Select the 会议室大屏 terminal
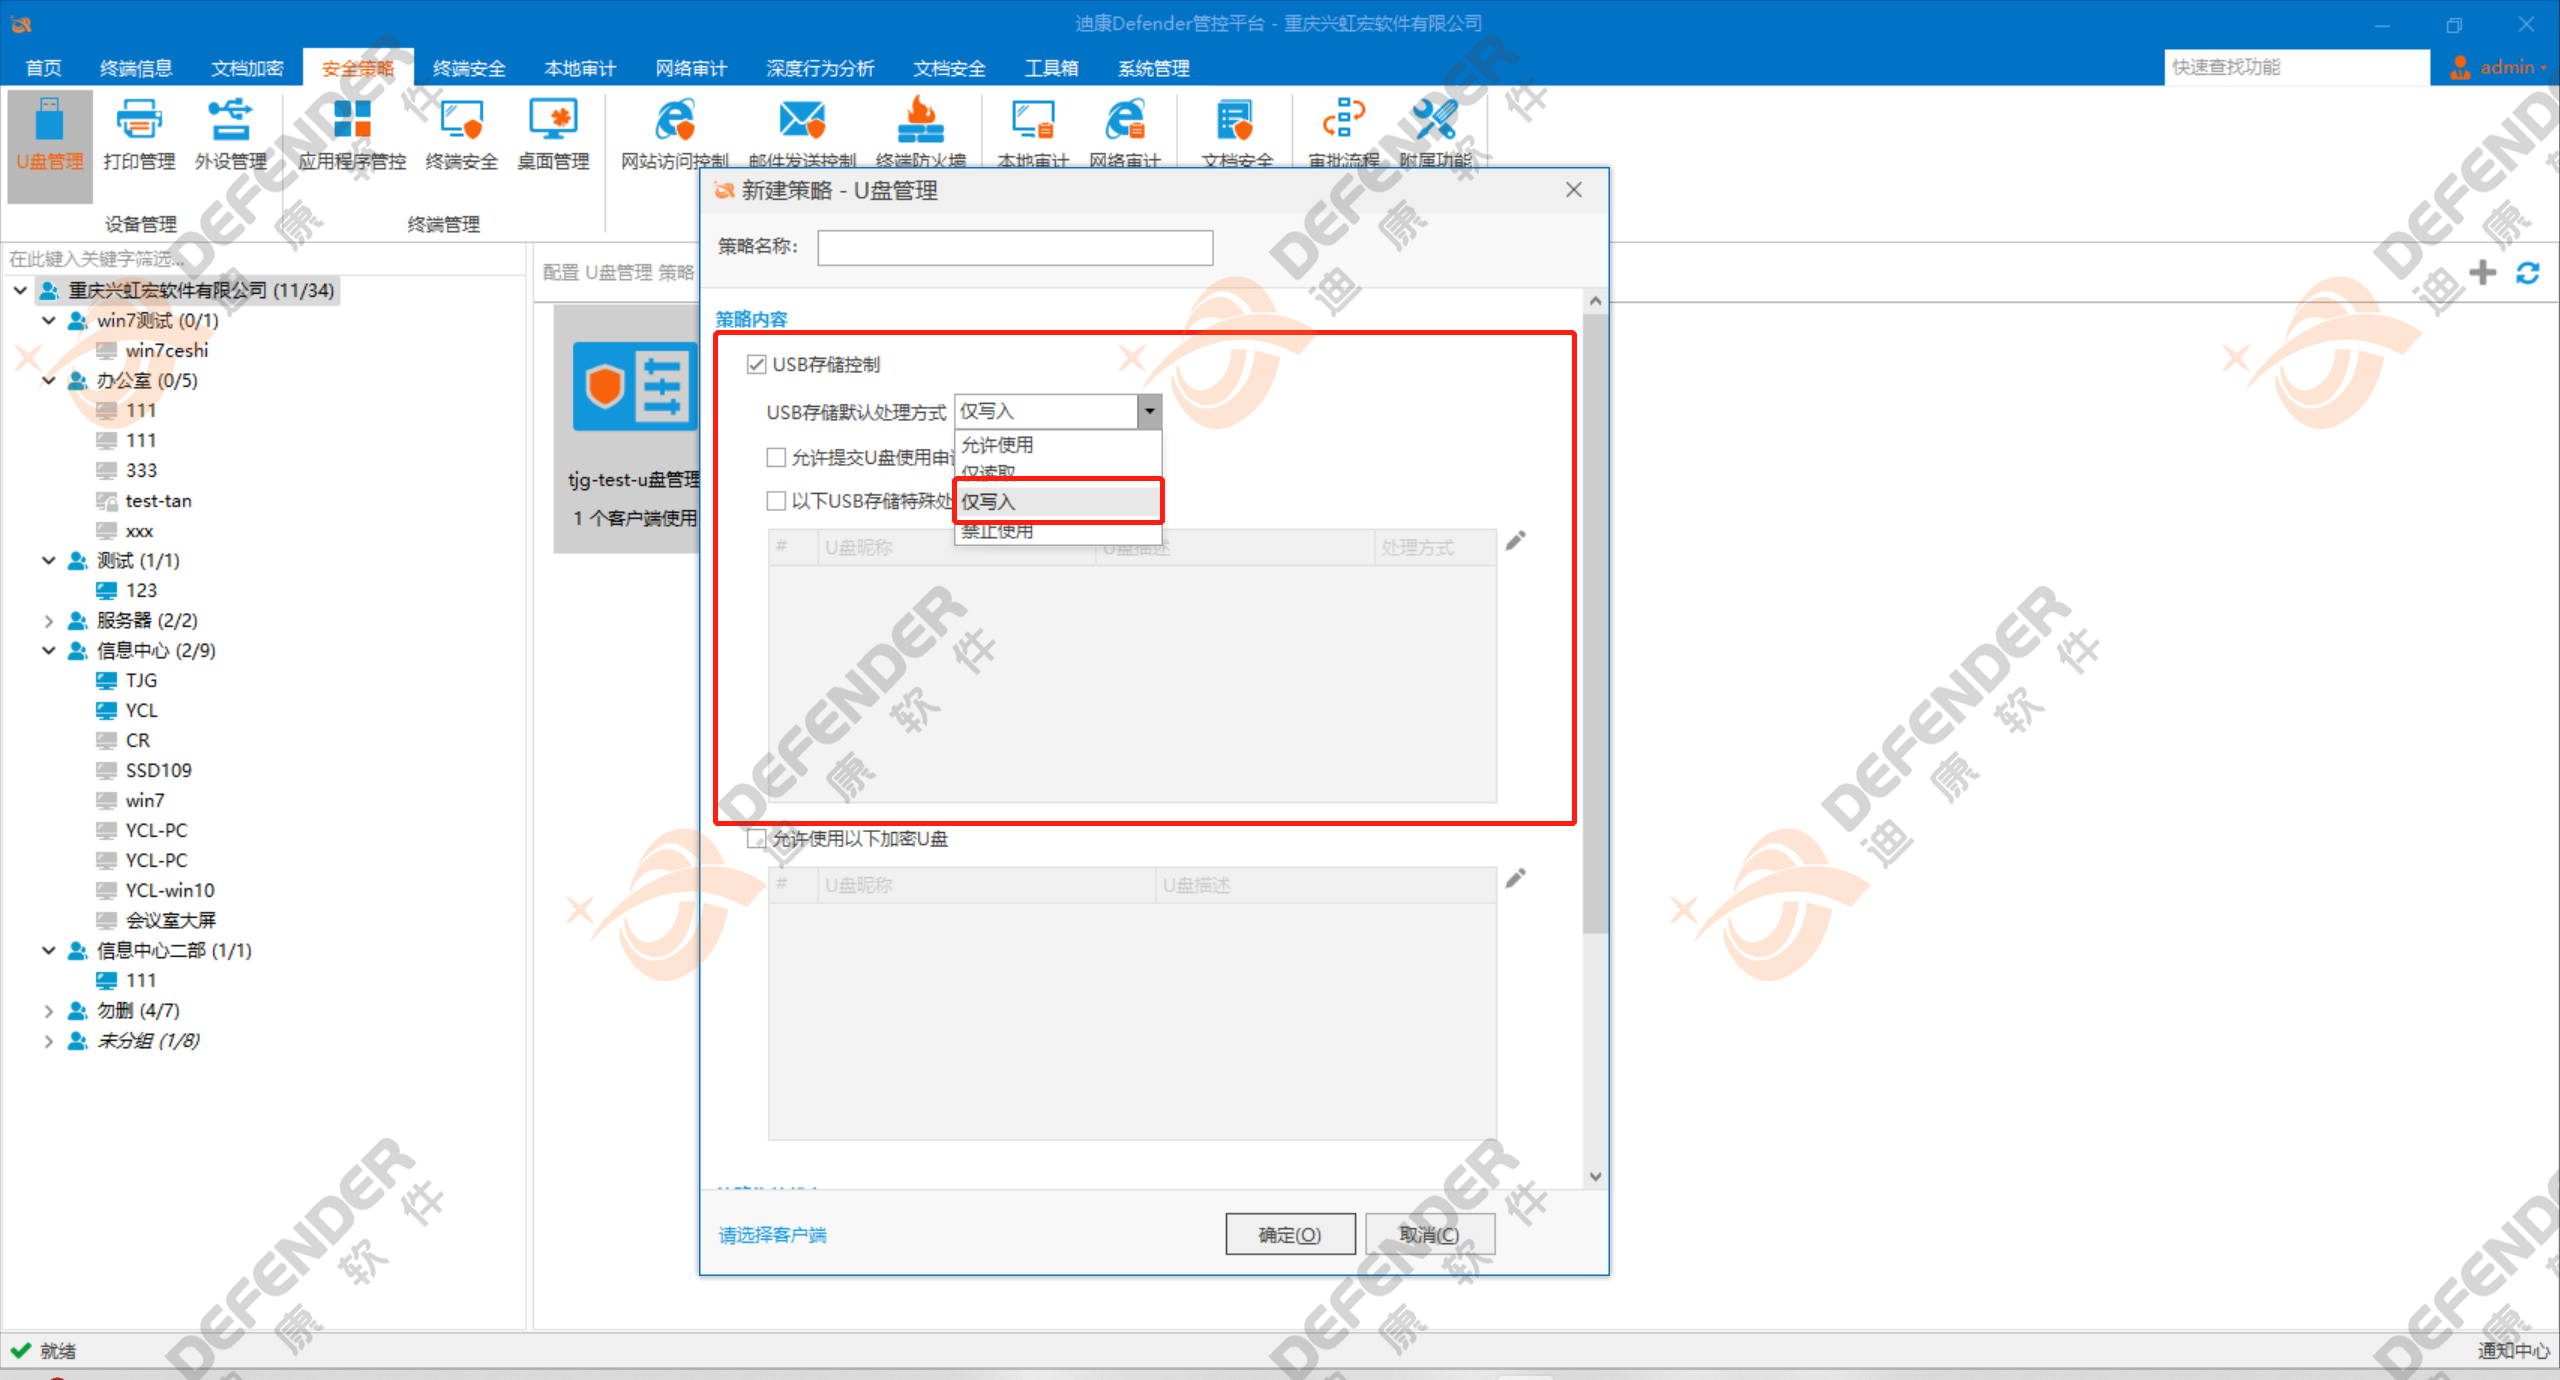 click(170, 920)
